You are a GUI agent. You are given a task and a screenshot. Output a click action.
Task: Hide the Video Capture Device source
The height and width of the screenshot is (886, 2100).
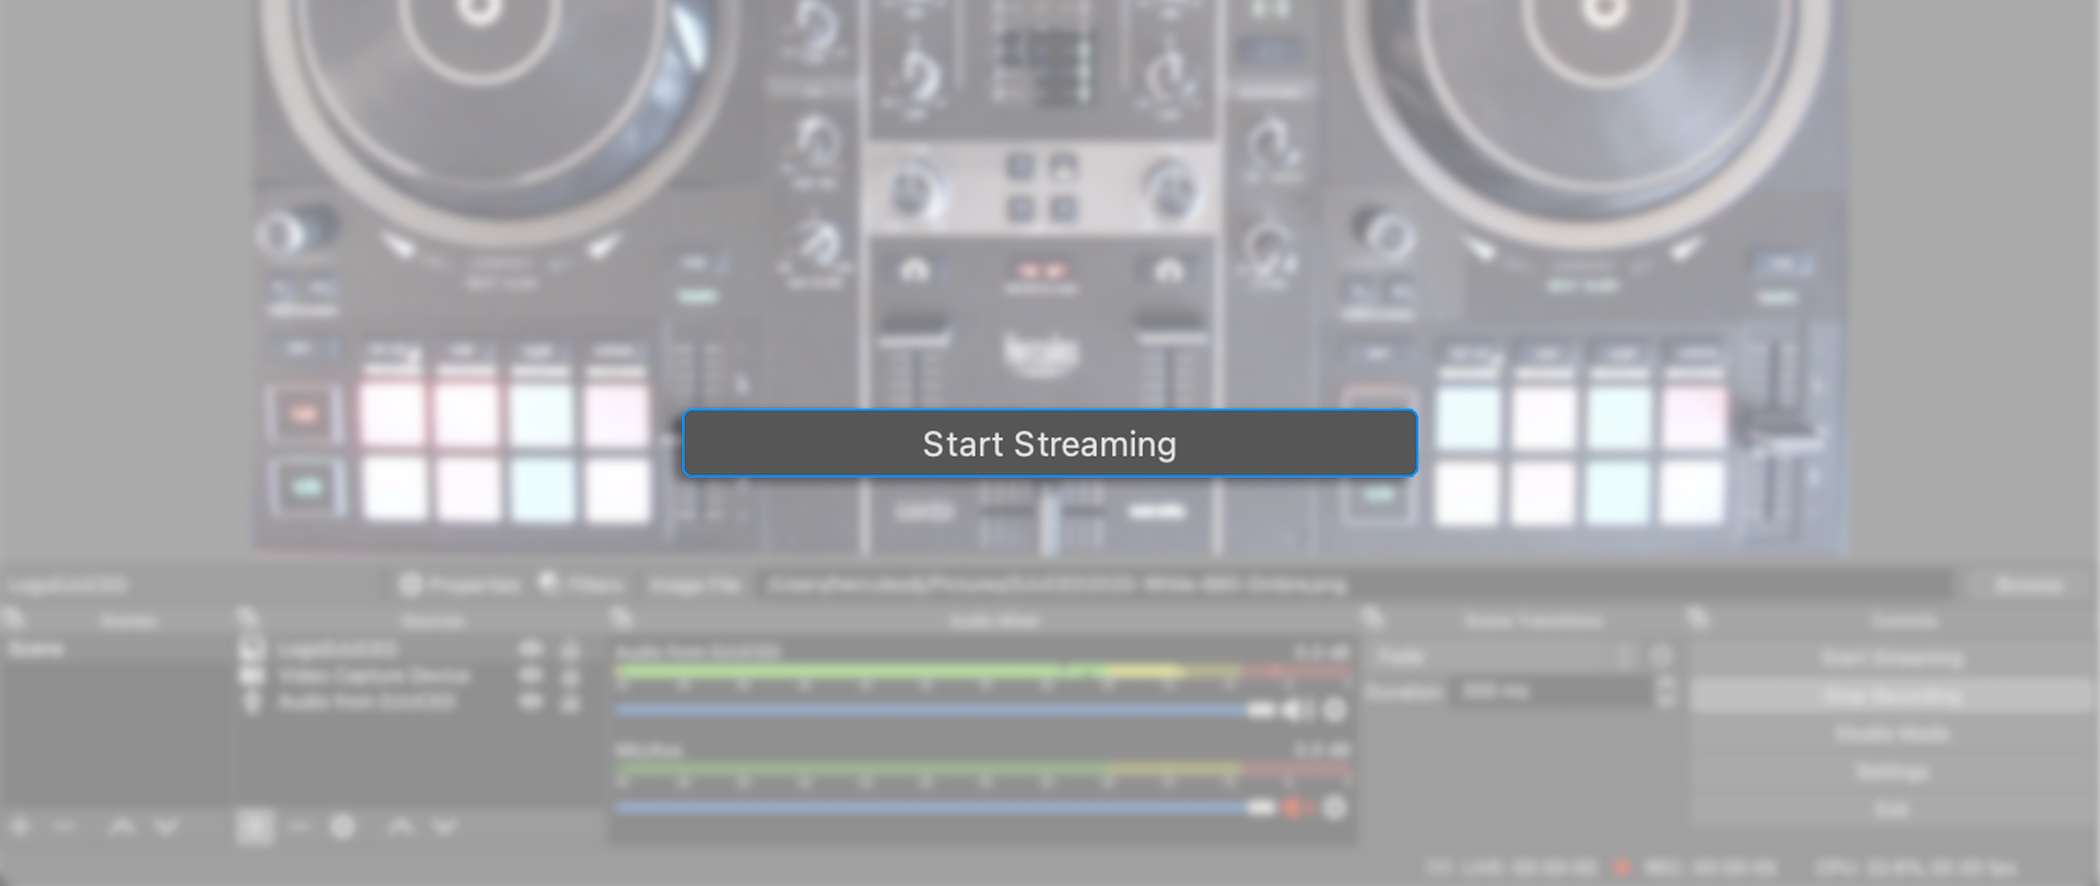click(531, 676)
